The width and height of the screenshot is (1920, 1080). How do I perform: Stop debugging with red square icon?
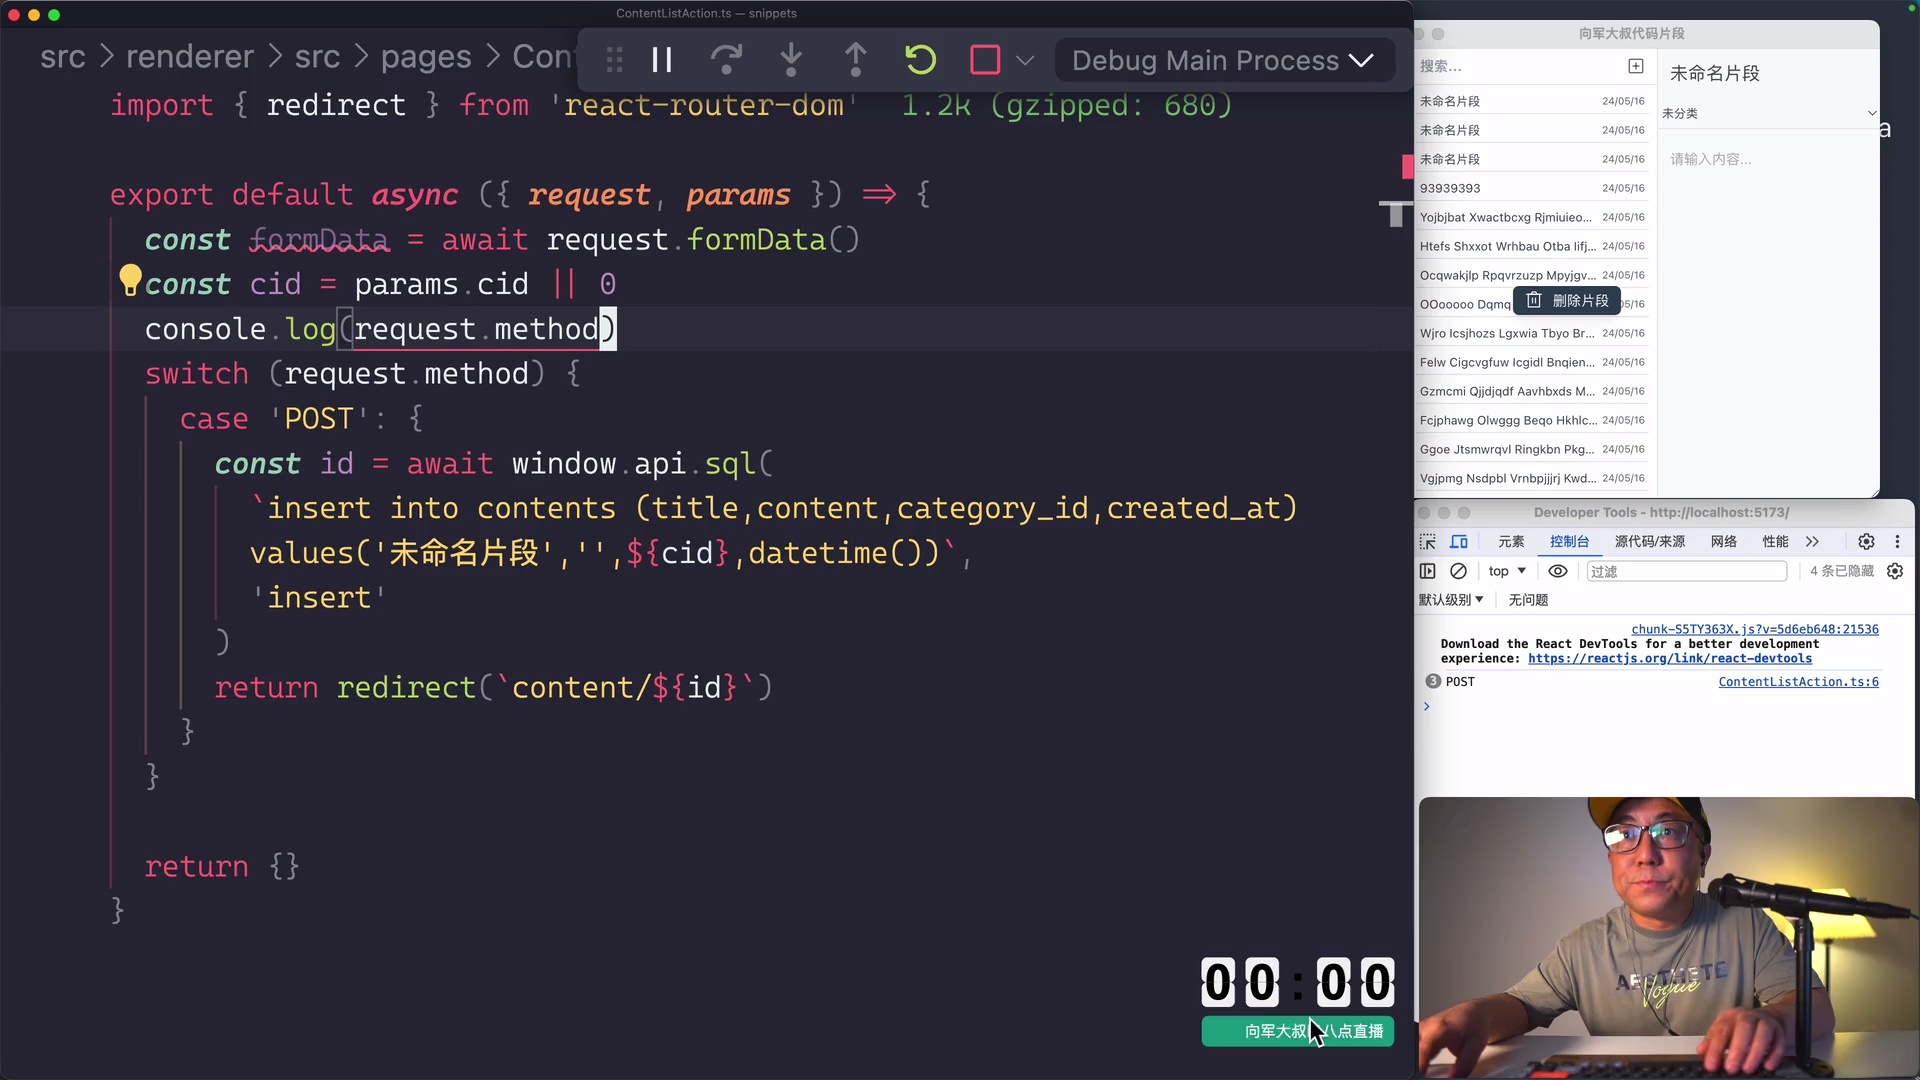(986, 59)
